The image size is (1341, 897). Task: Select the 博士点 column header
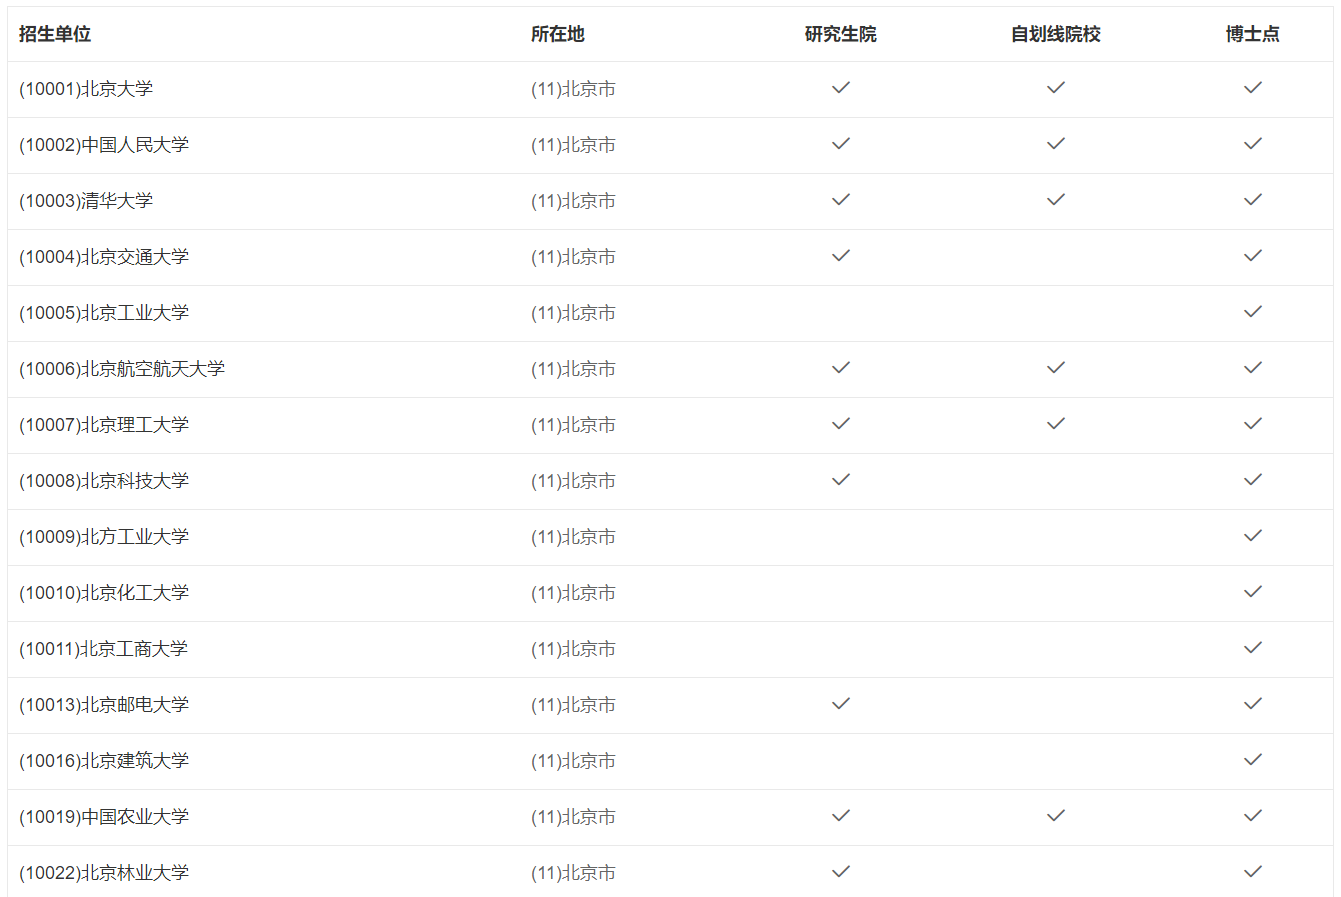click(1252, 34)
